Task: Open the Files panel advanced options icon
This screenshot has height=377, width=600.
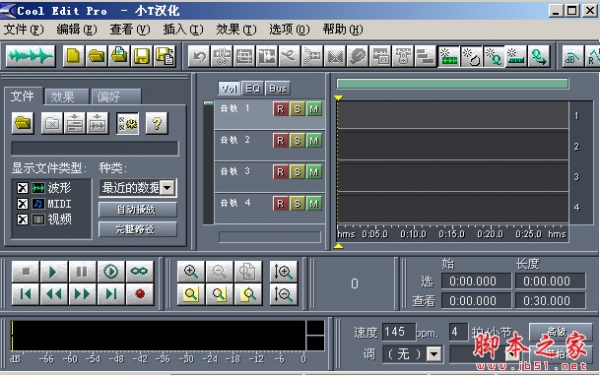Action: pos(127,123)
